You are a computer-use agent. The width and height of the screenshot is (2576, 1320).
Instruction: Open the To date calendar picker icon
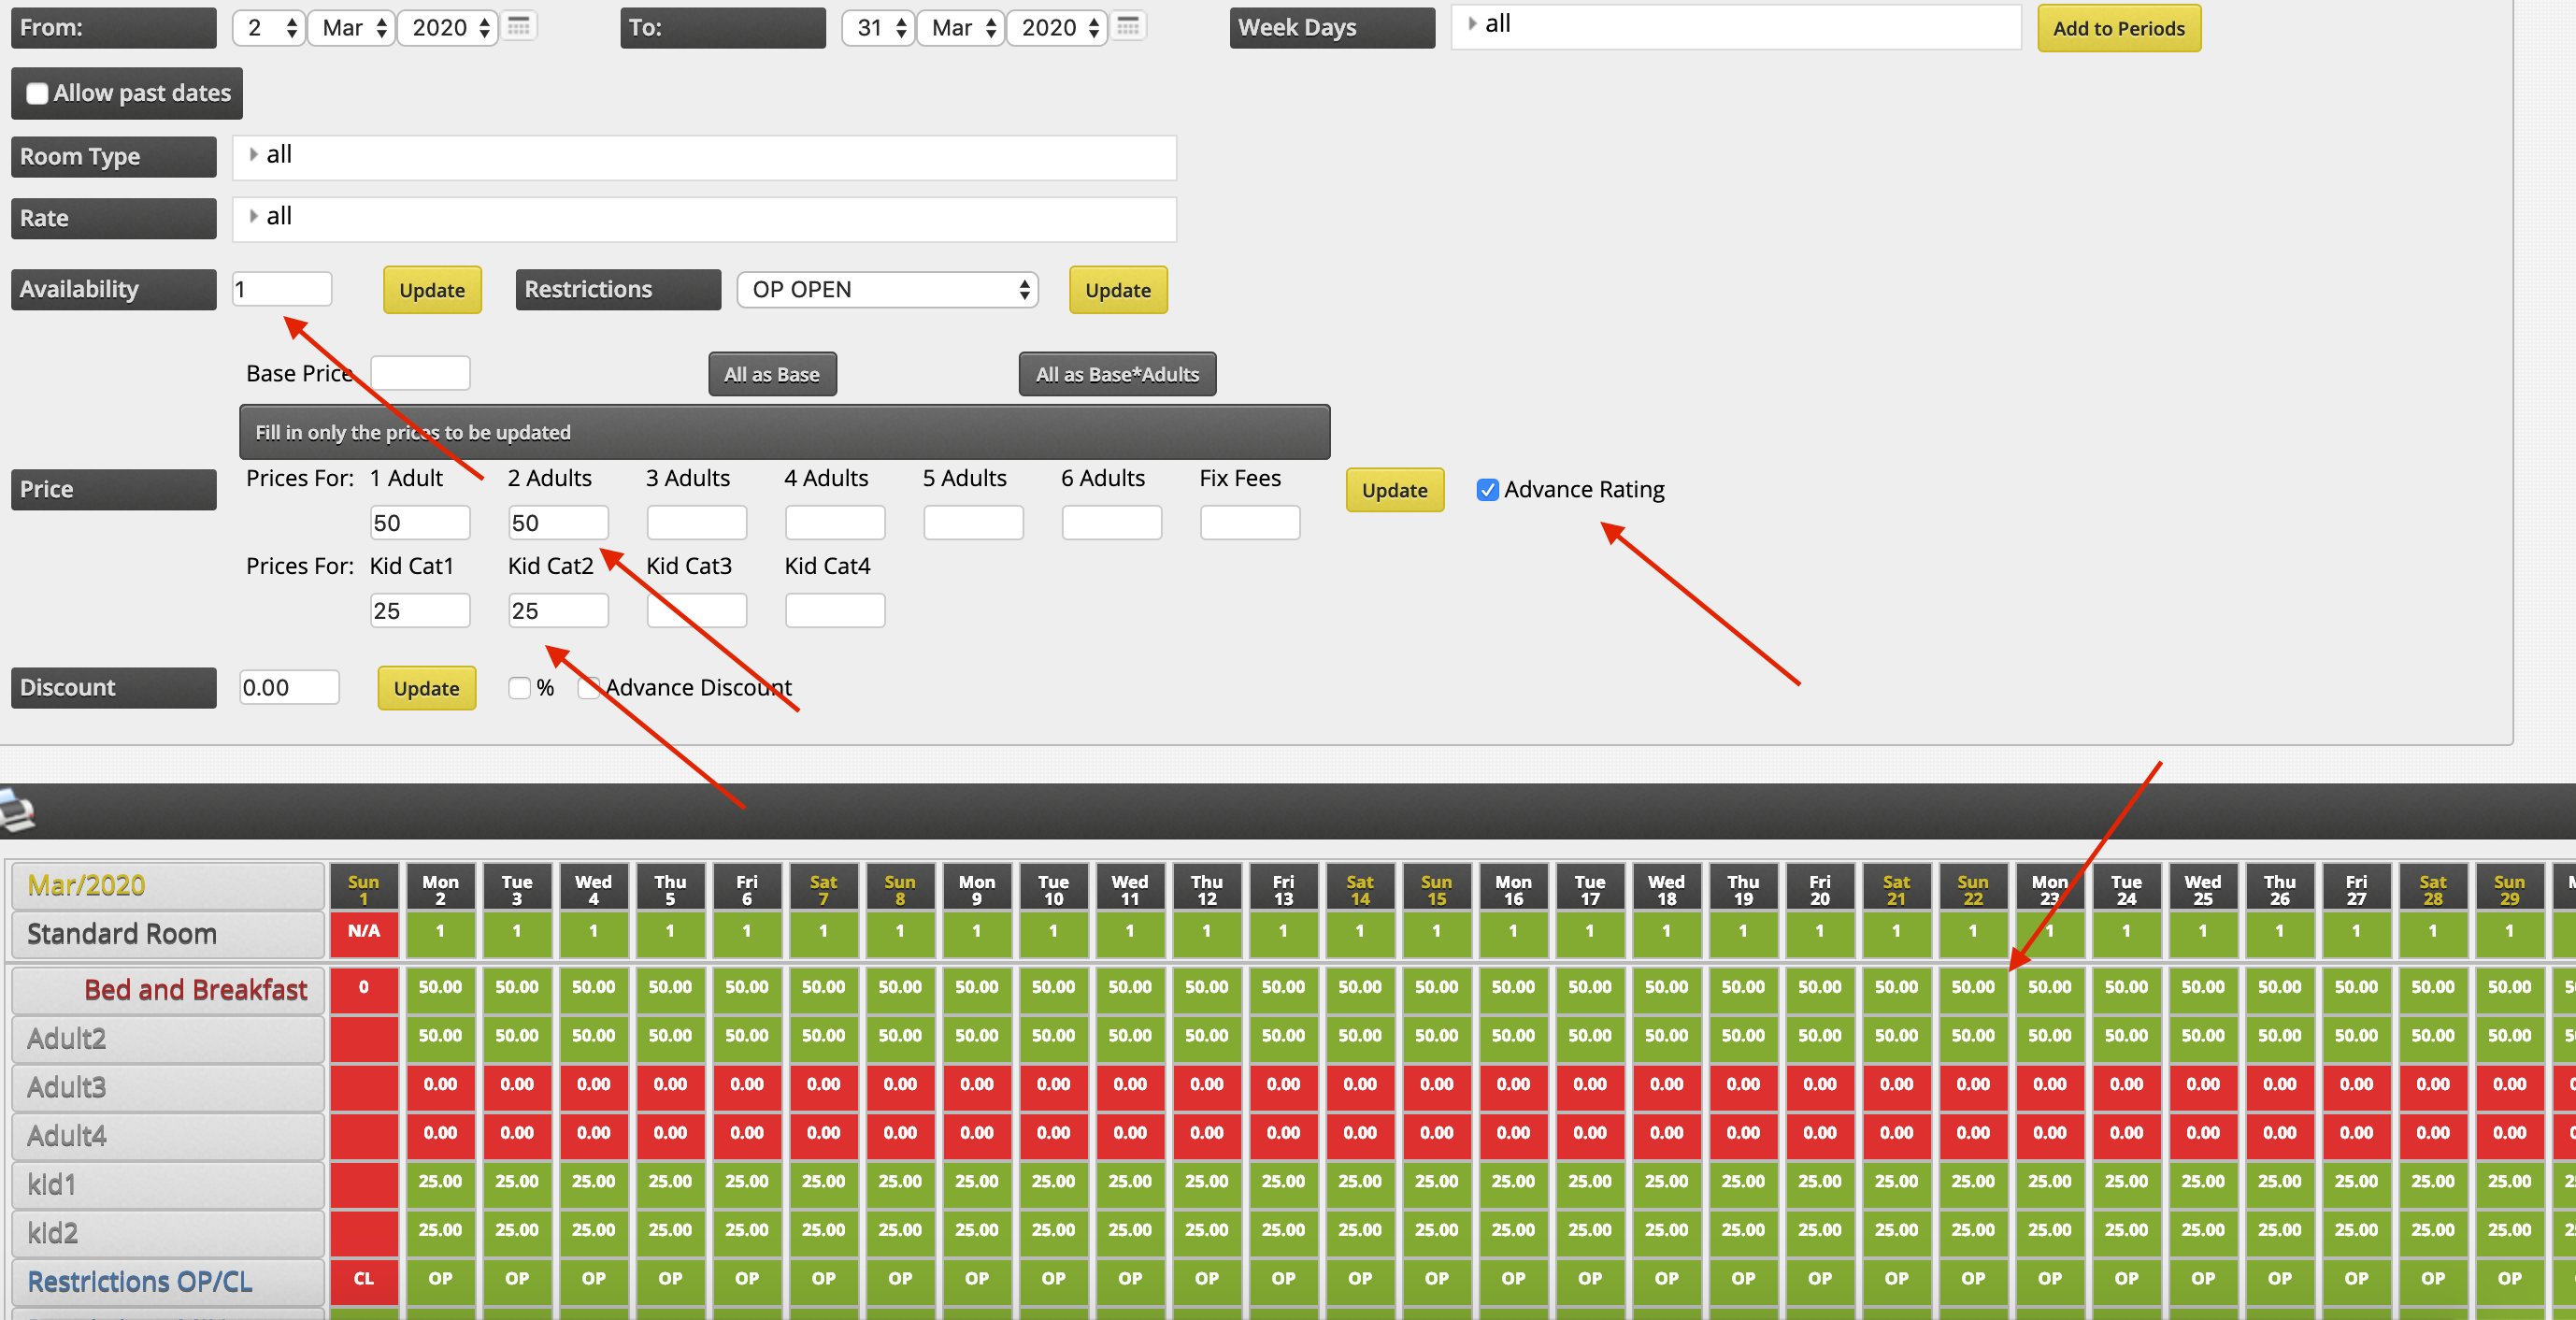click(x=1127, y=26)
